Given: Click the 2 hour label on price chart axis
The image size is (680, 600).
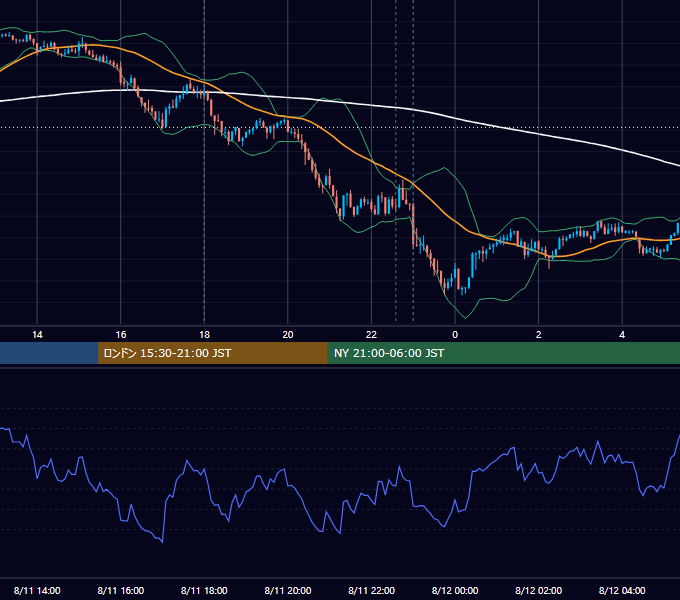Looking at the screenshot, I should [539, 335].
